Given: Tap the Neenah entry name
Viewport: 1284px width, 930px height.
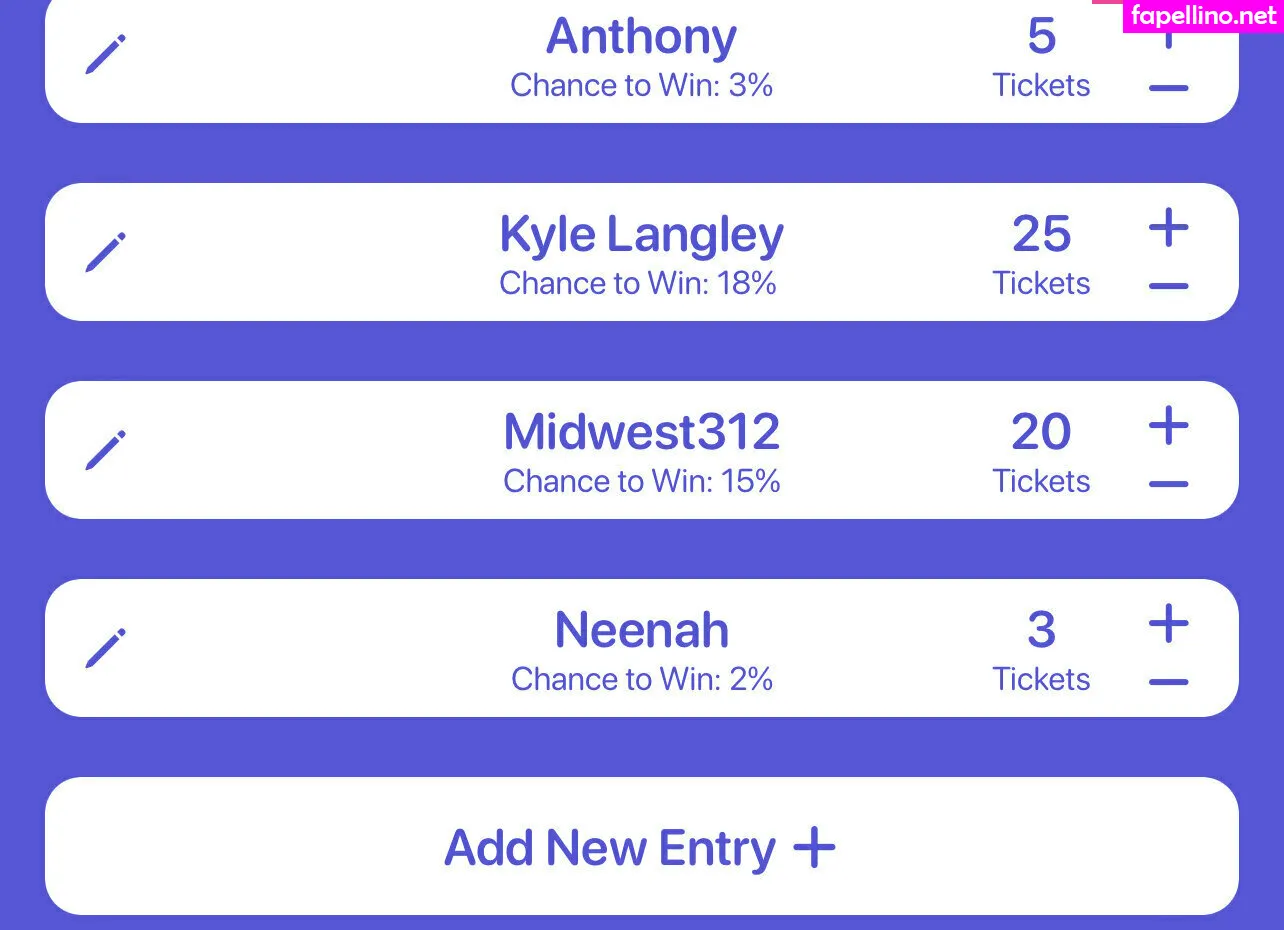Looking at the screenshot, I should pyautogui.click(x=641, y=630).
